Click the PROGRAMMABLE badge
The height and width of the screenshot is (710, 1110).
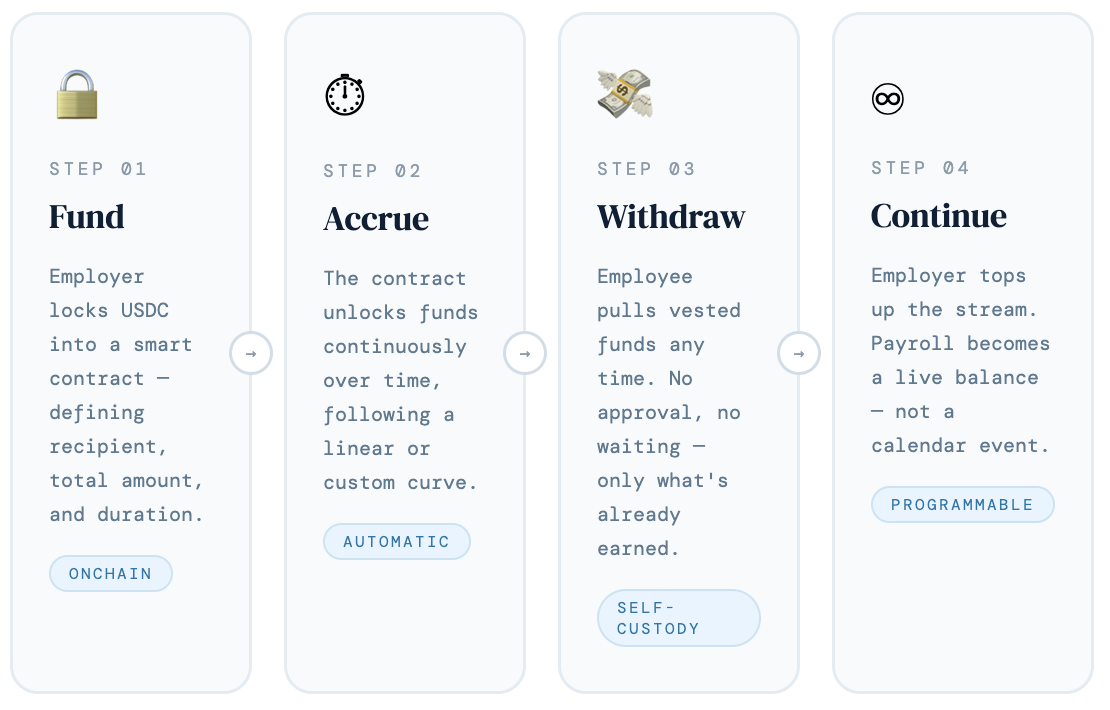(962, 504)
